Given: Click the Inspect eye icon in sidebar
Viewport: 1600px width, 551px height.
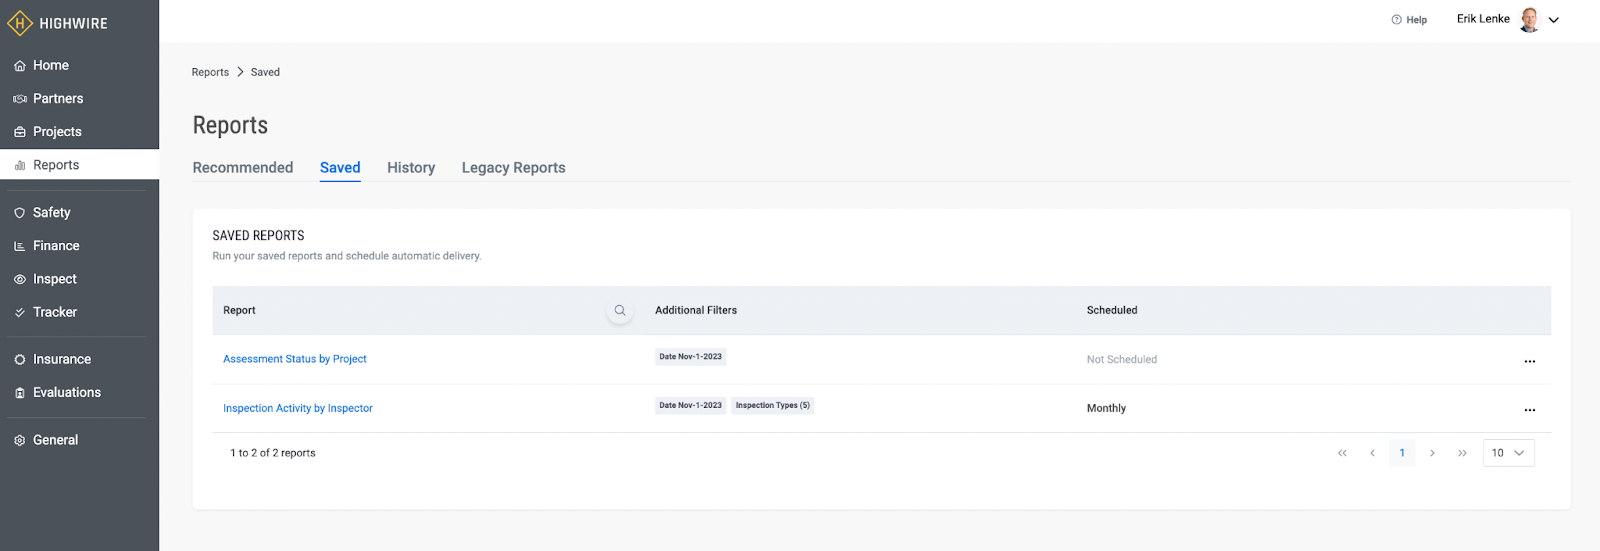Looking at the screenshot, I should click(x=19, y=280).
